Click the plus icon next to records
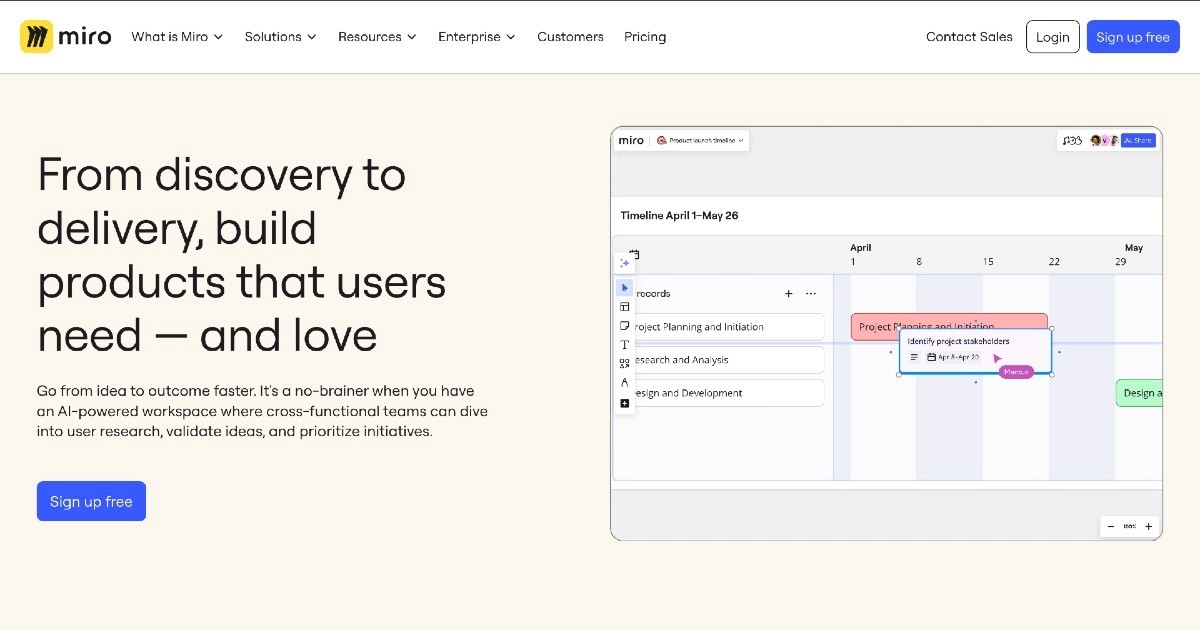 coord(788,294)
